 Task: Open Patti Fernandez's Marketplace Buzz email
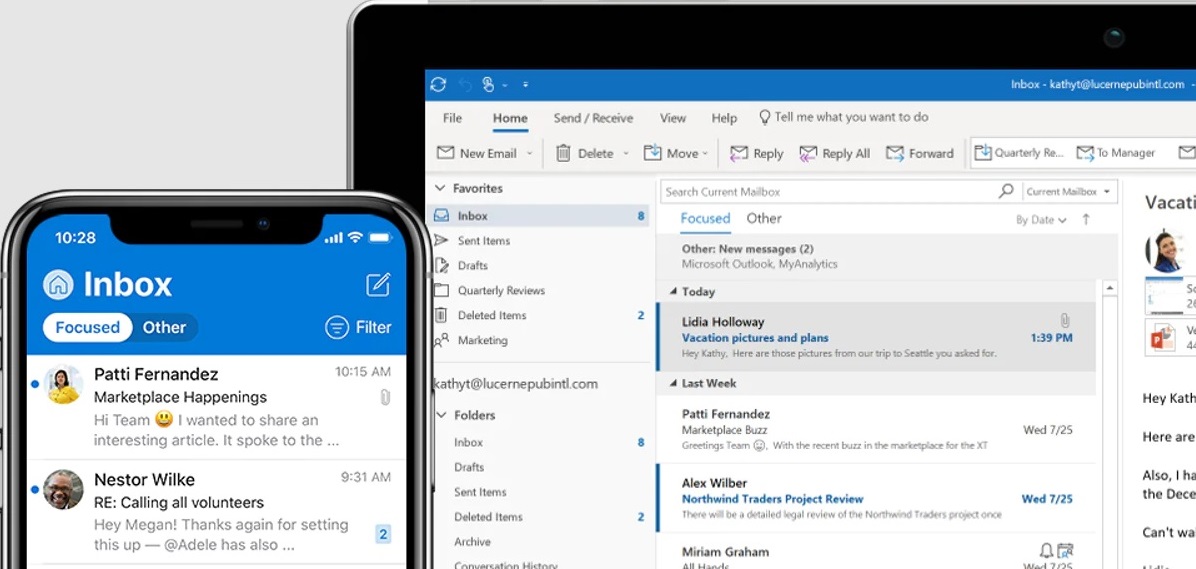(x=876, y=429)
